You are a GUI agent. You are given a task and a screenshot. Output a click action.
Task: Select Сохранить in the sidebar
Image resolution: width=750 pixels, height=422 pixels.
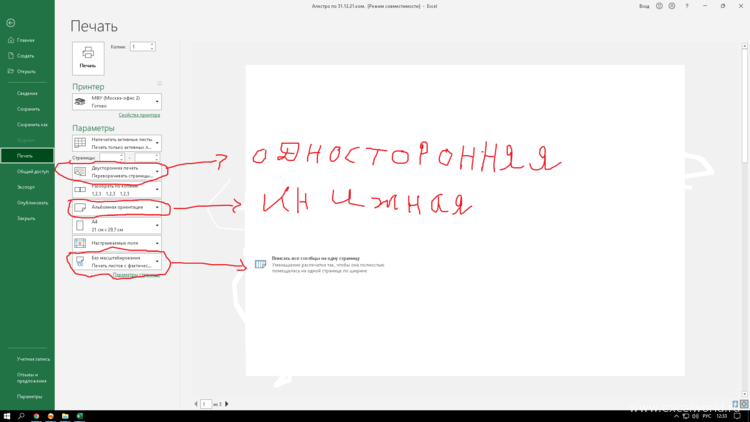[27, 109]
